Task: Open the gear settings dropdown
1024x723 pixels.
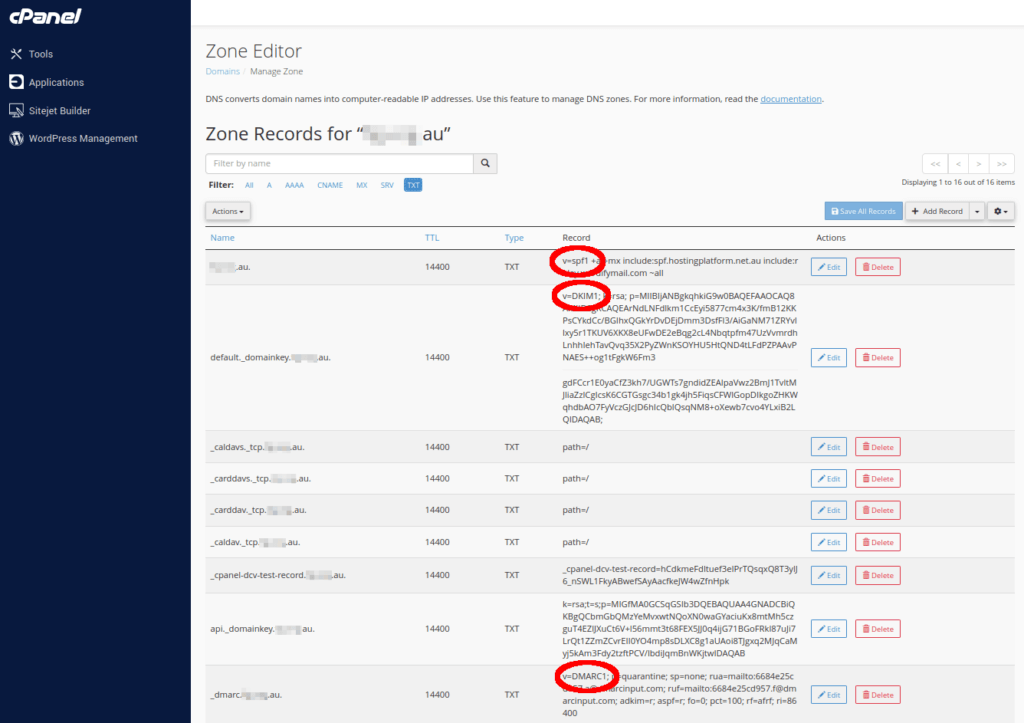Action: pyautogui.click(x=1000, y=211)
